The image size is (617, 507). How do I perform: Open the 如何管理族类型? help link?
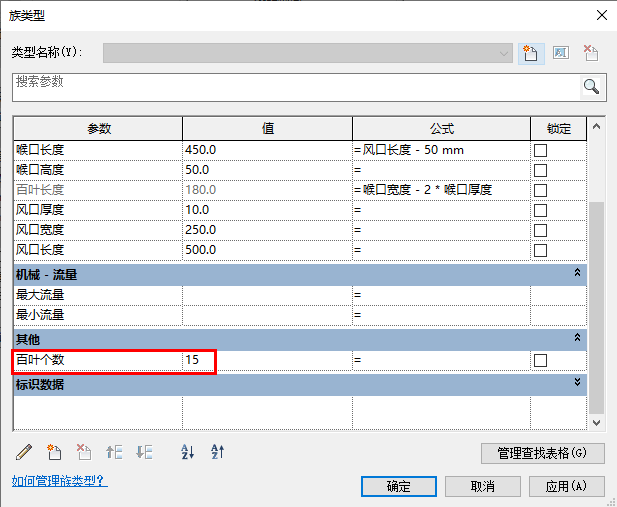coord(59,481)
